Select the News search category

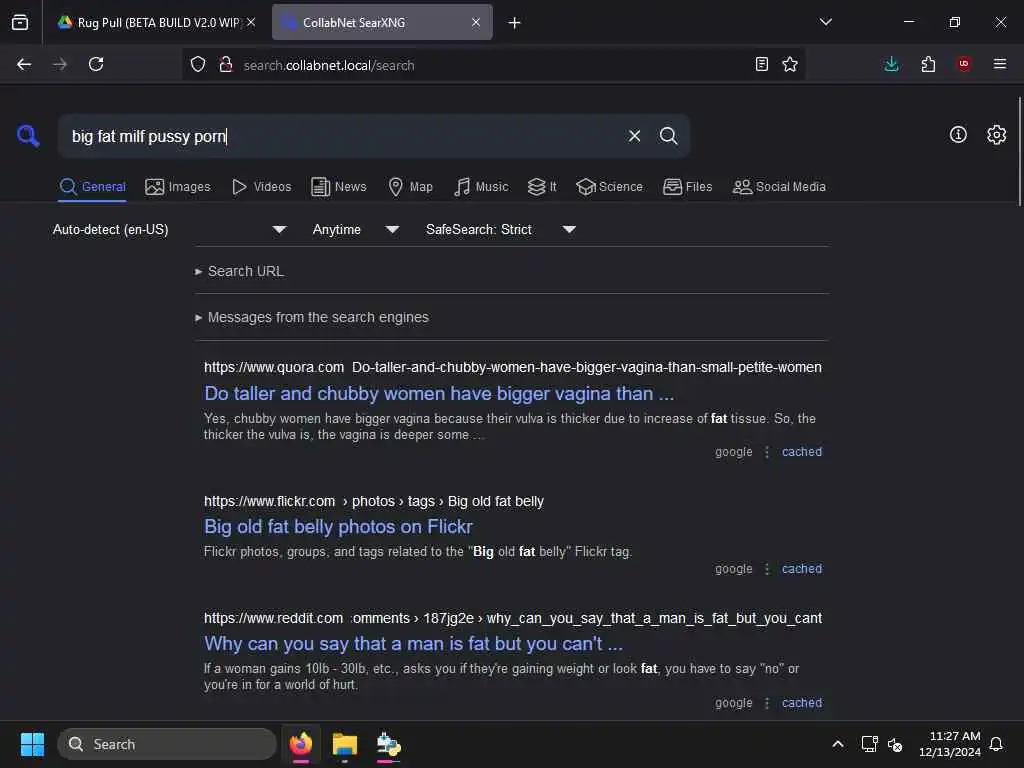(339, 187)
